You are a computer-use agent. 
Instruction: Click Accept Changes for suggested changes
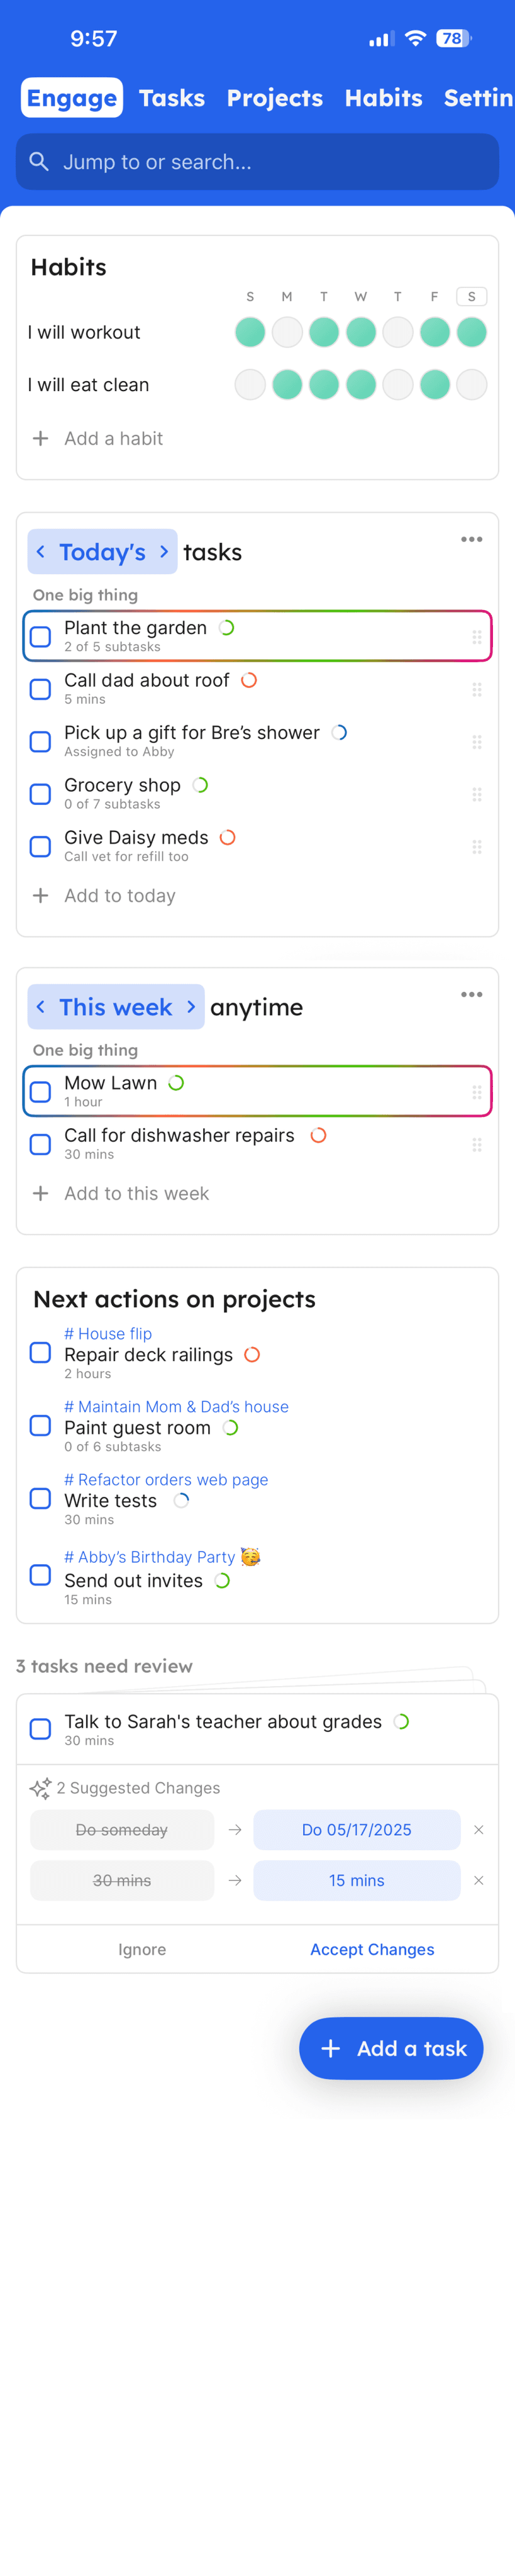372,1948
